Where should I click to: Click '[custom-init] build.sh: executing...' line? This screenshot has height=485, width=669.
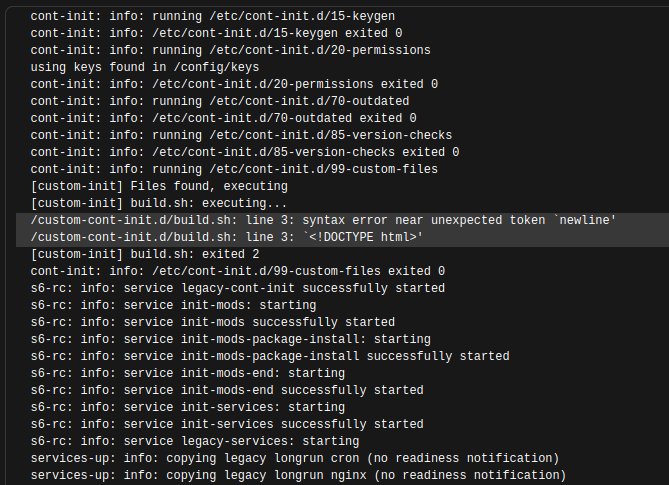pyautogui.click(x=159, y=203)
